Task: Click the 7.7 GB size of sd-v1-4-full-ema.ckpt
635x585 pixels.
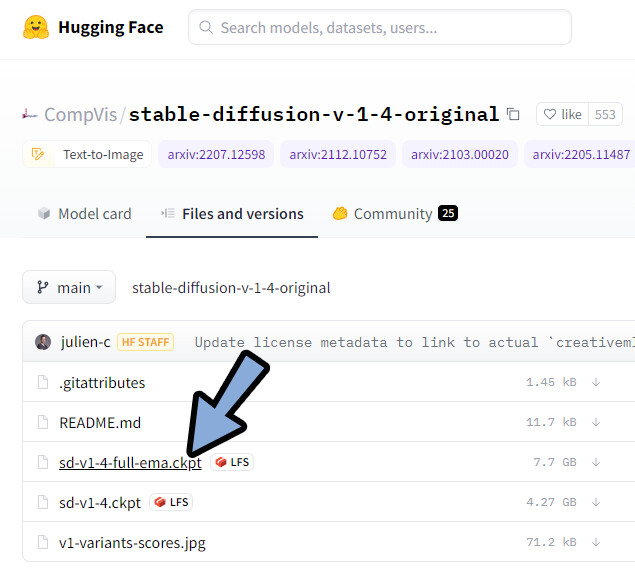Action: pyautogui.click(x=555, y=462)
